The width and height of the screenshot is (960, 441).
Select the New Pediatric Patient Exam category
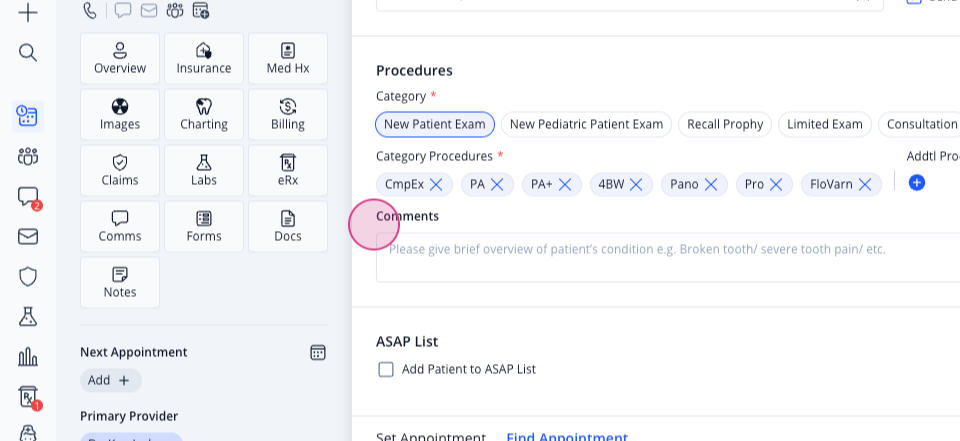586,124
